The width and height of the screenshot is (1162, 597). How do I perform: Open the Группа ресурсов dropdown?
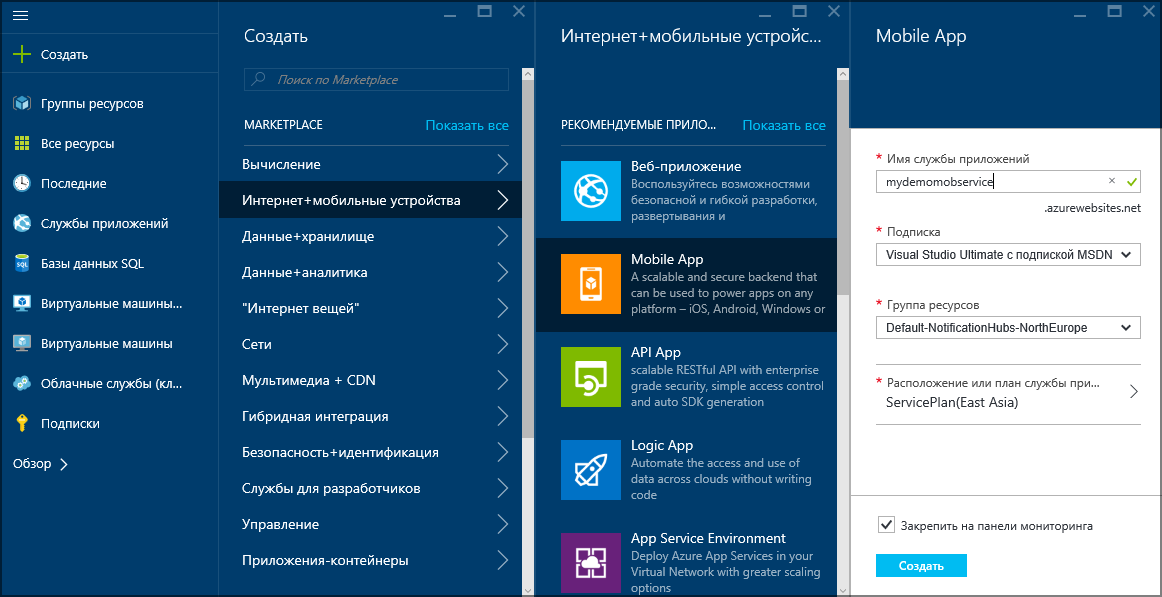pyautogui.click(x=1007, y=327)
